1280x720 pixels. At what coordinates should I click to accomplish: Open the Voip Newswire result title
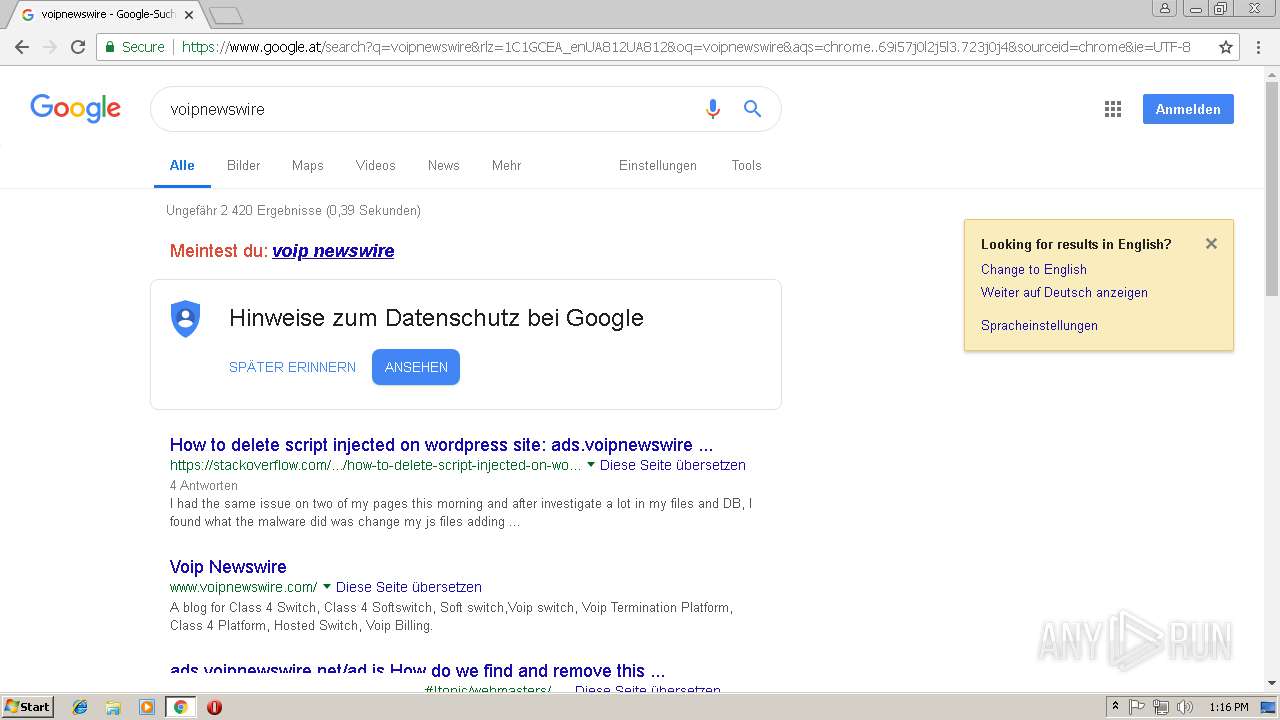coord(228,567)
